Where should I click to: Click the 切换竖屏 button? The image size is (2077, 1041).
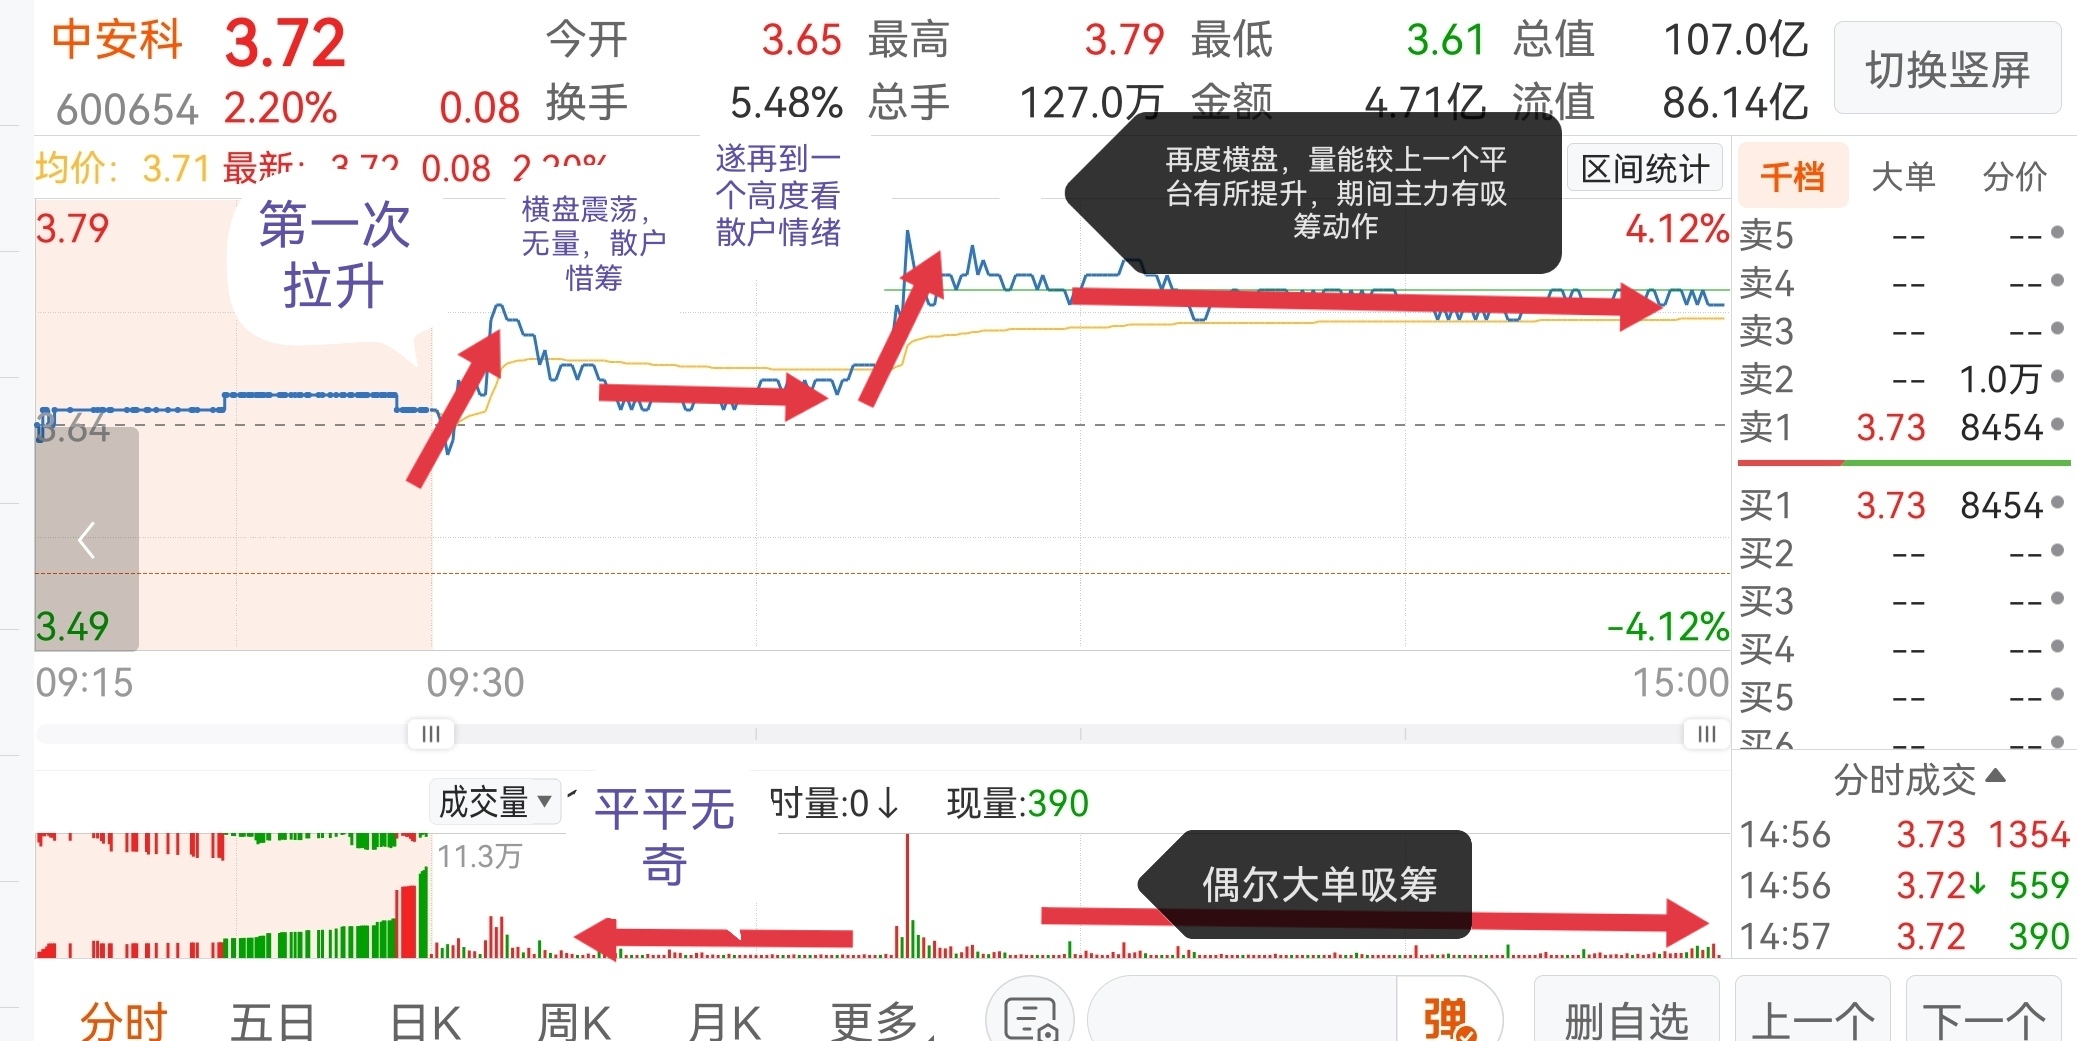[1947, 69]
